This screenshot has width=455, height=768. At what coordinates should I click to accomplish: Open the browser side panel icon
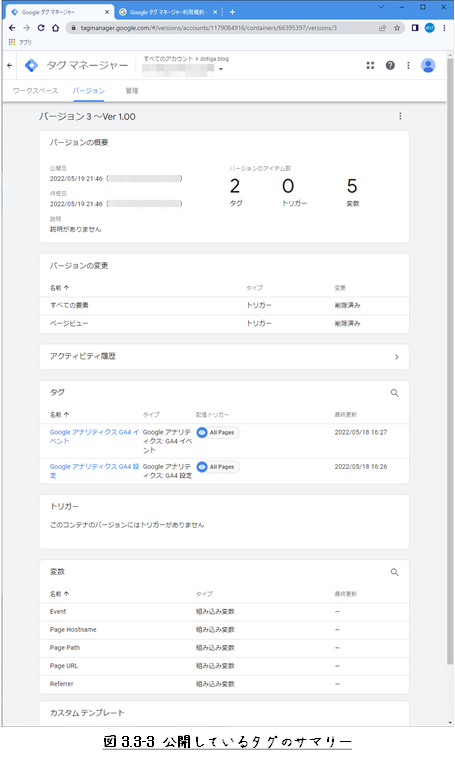pos(415,28)
